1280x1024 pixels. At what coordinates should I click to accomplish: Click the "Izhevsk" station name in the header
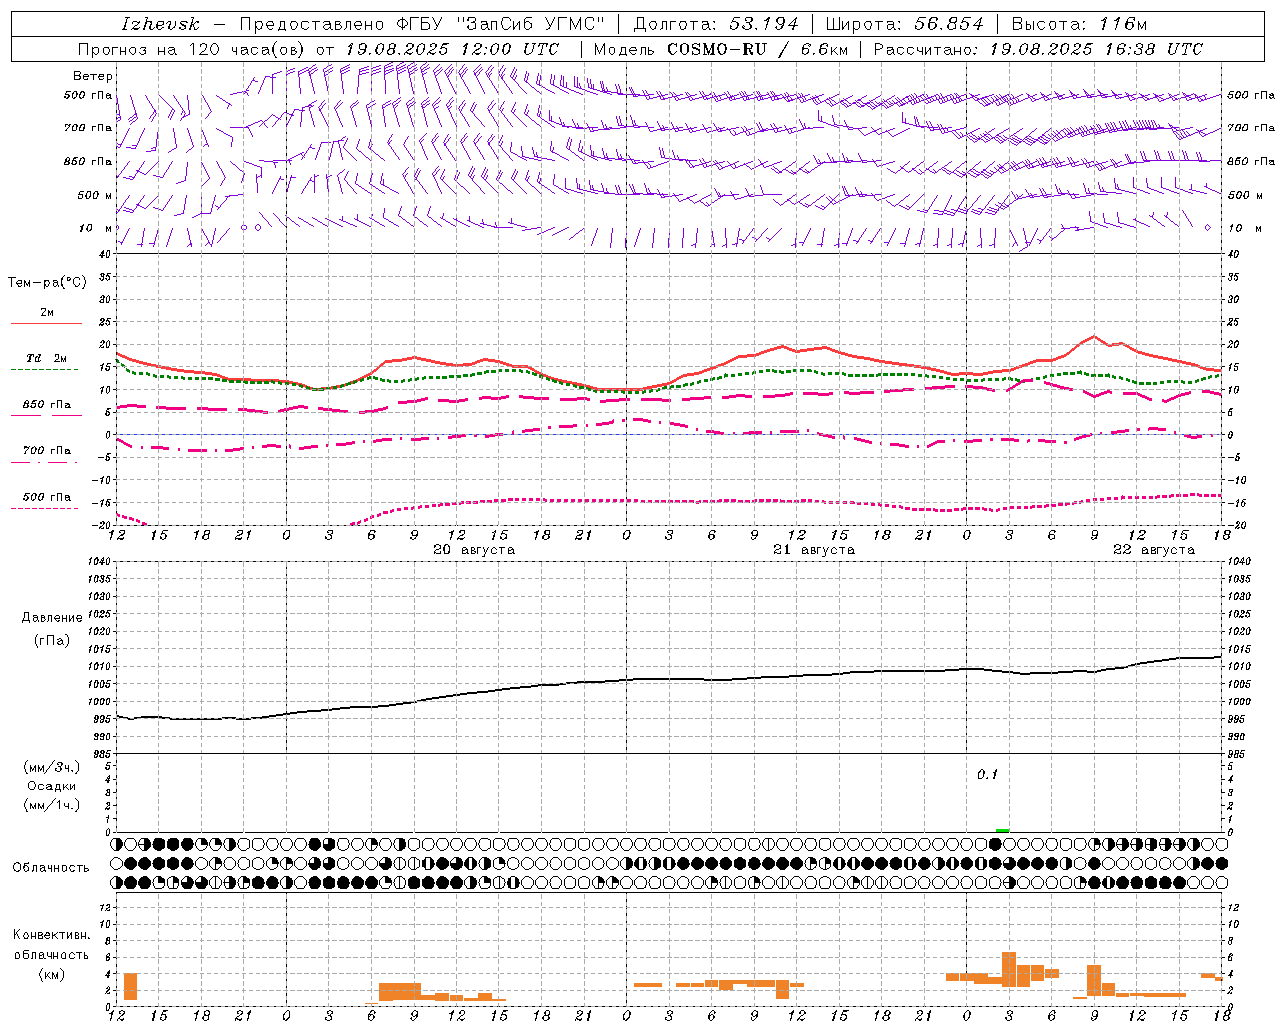160,24
